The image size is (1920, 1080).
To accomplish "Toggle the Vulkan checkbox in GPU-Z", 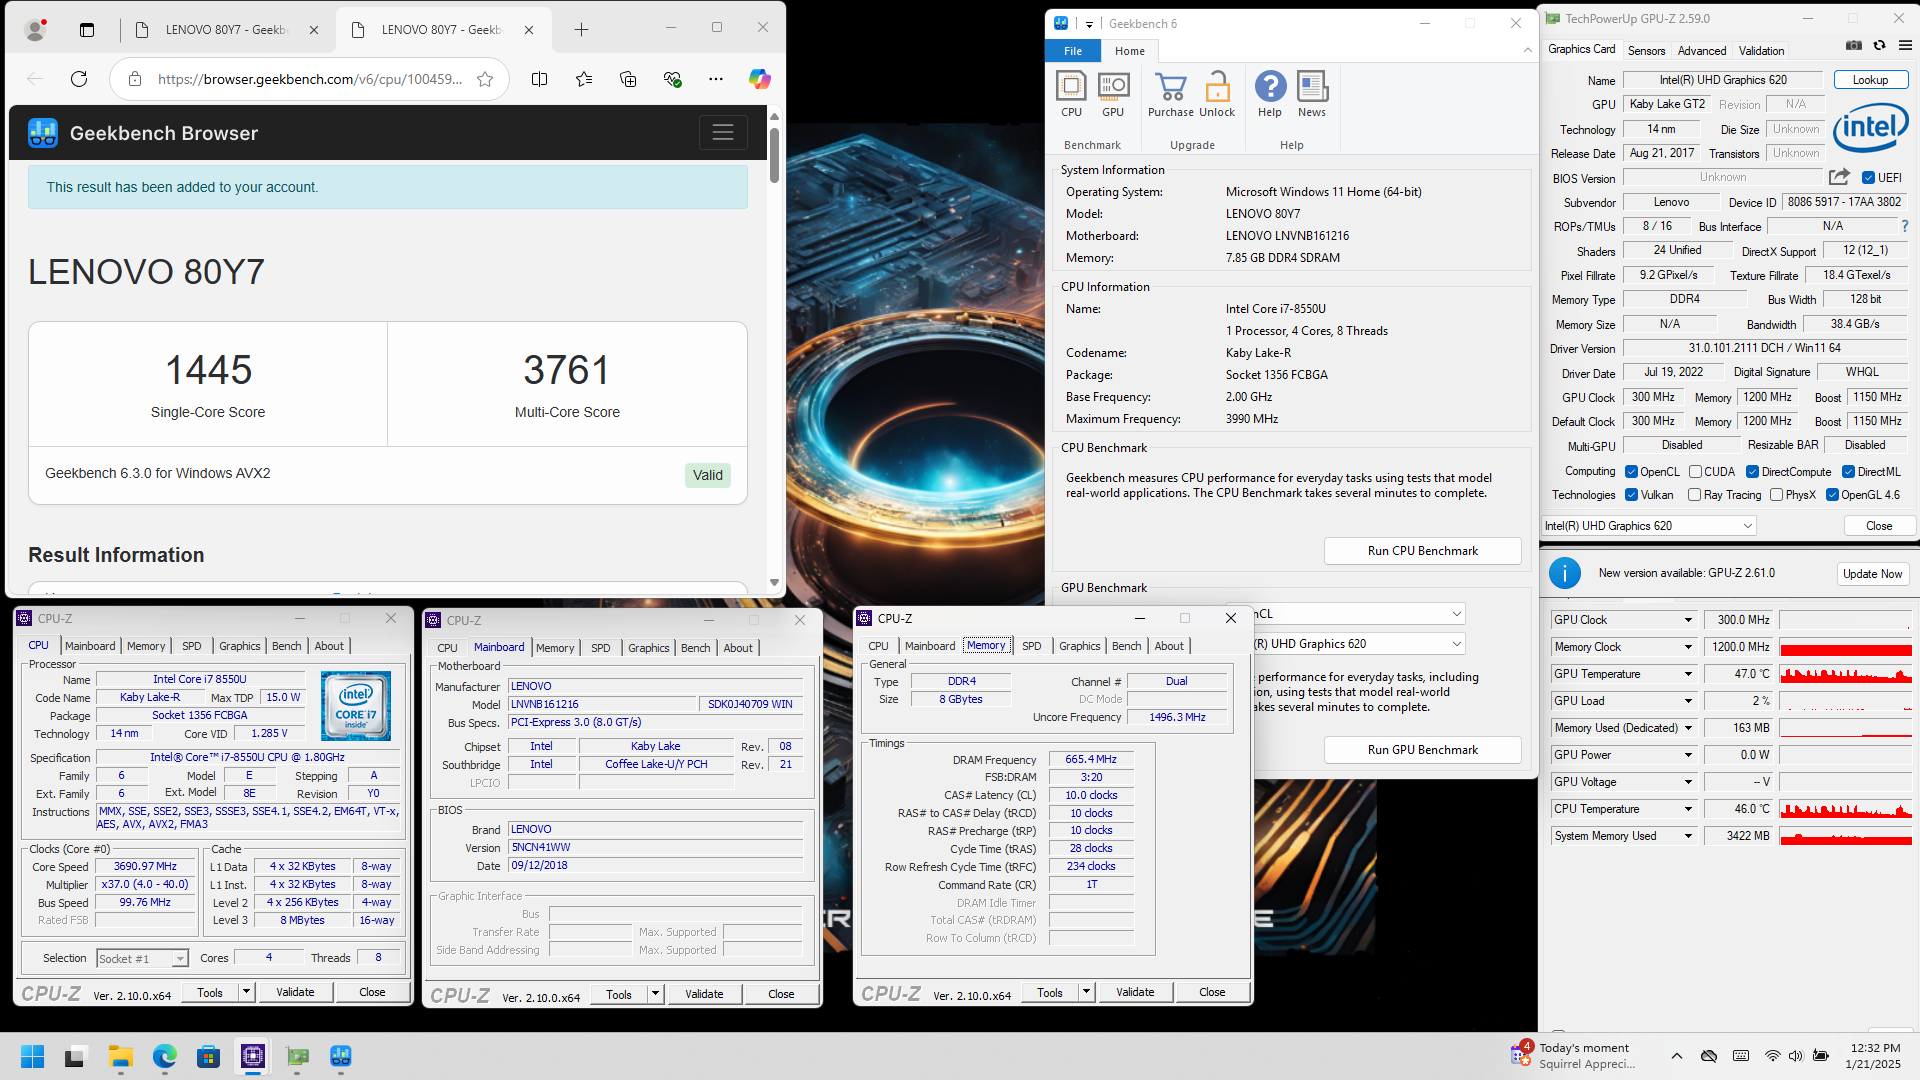I will 1631,495.
